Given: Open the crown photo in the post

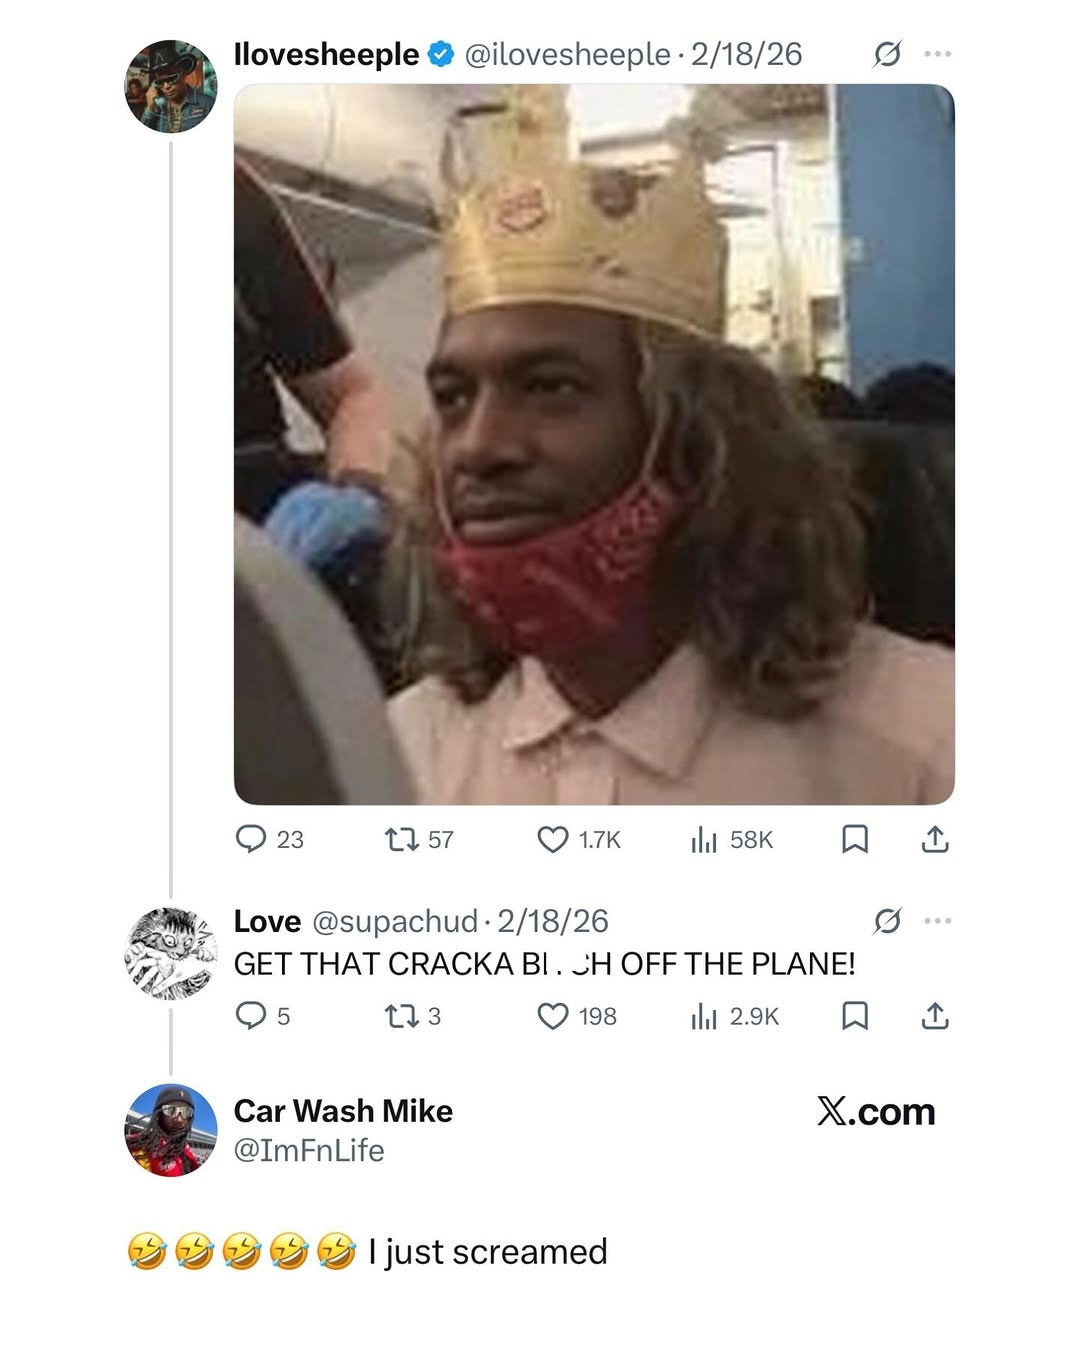Looking at the screenshot, I should (594, 444).
